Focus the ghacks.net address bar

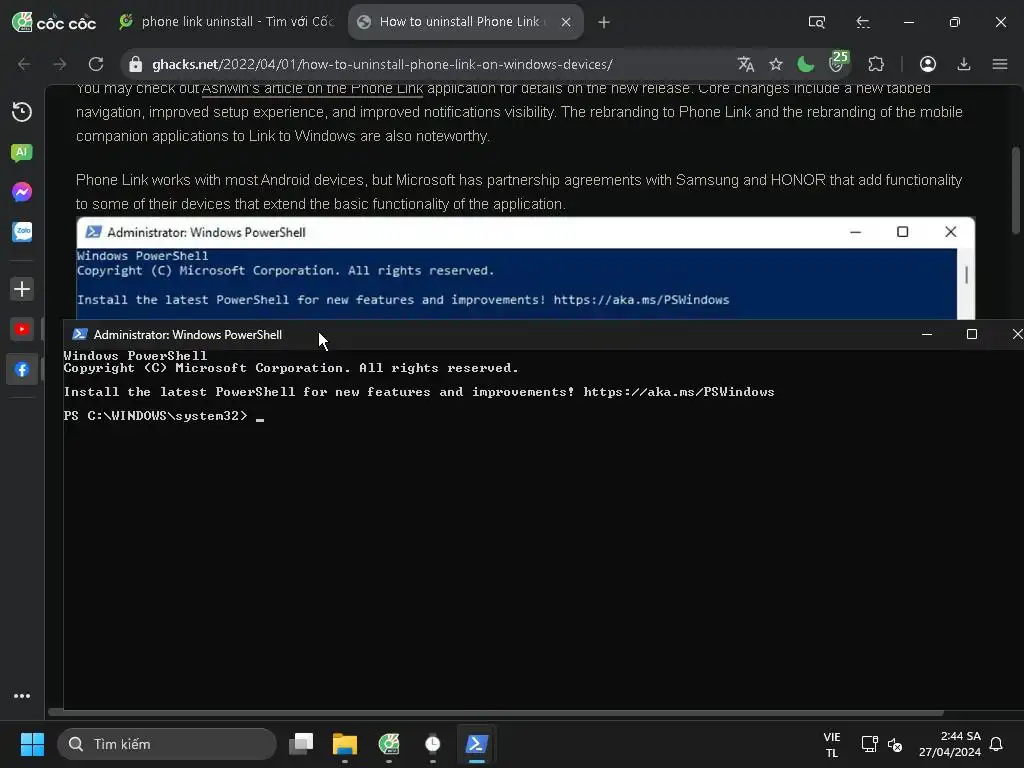(x=382, y=65)
